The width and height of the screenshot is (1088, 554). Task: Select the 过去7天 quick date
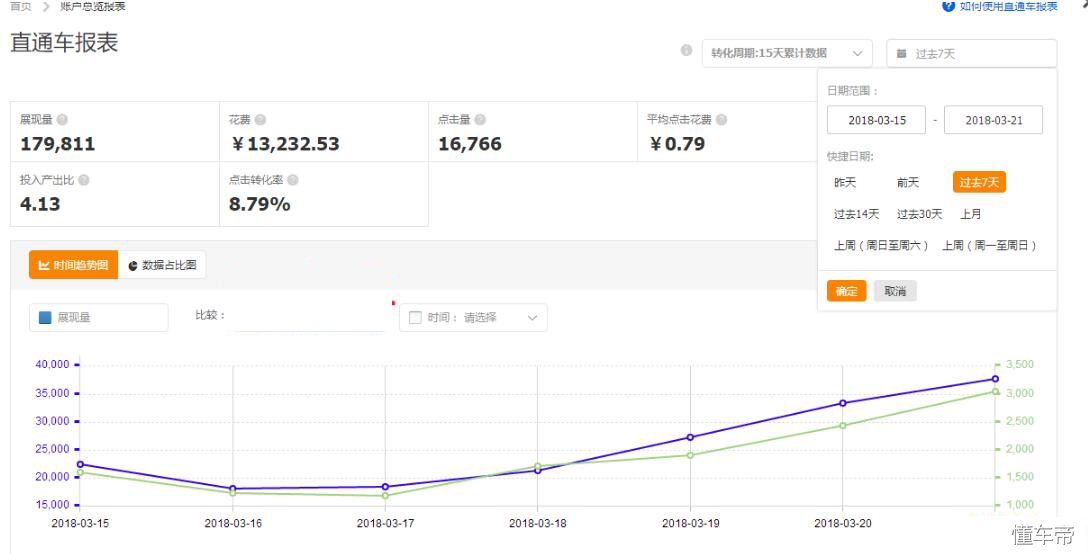click(979, 183)
